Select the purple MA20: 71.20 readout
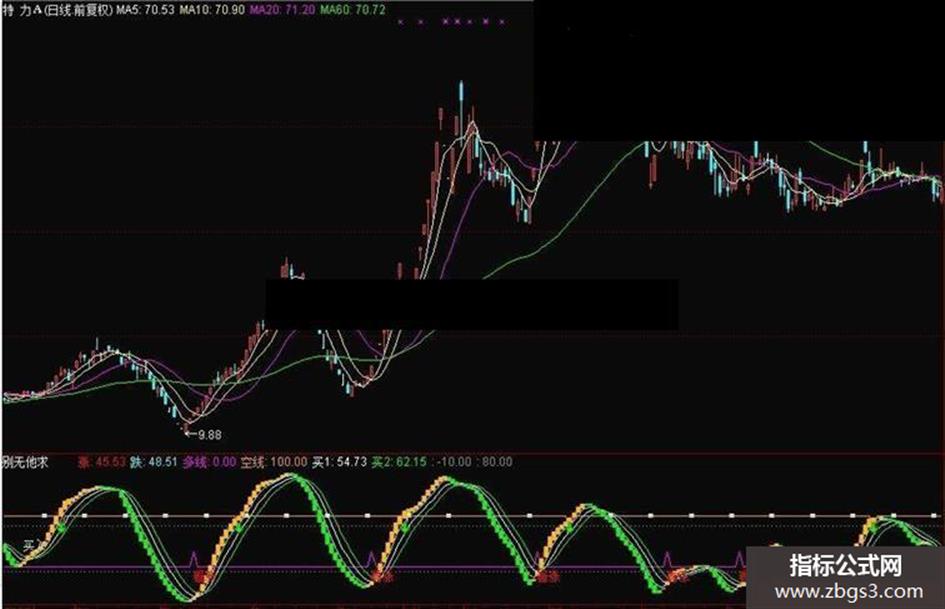945x609 pixels. [x=281, y=10]
